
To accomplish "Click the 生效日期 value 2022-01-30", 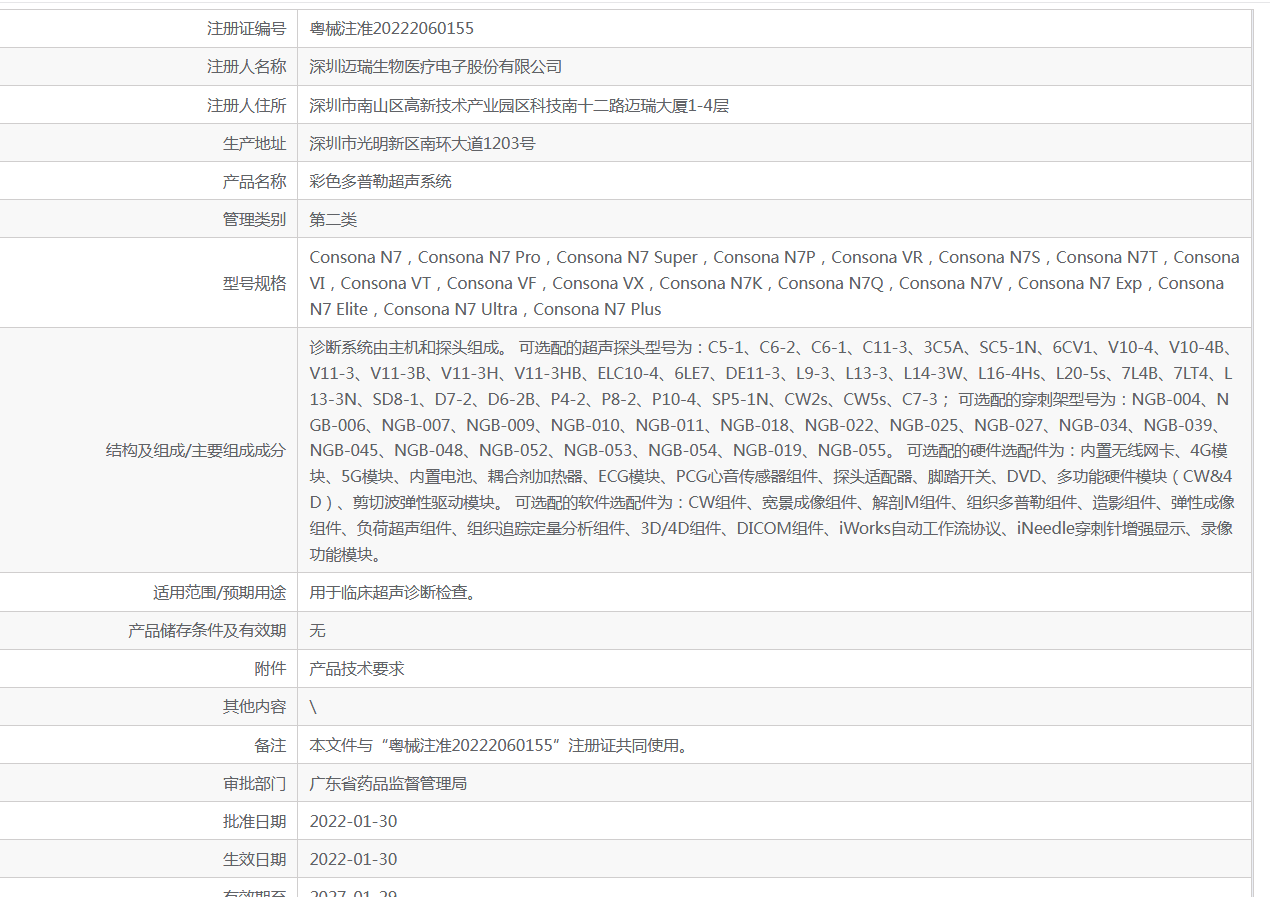I will (353, 859).
